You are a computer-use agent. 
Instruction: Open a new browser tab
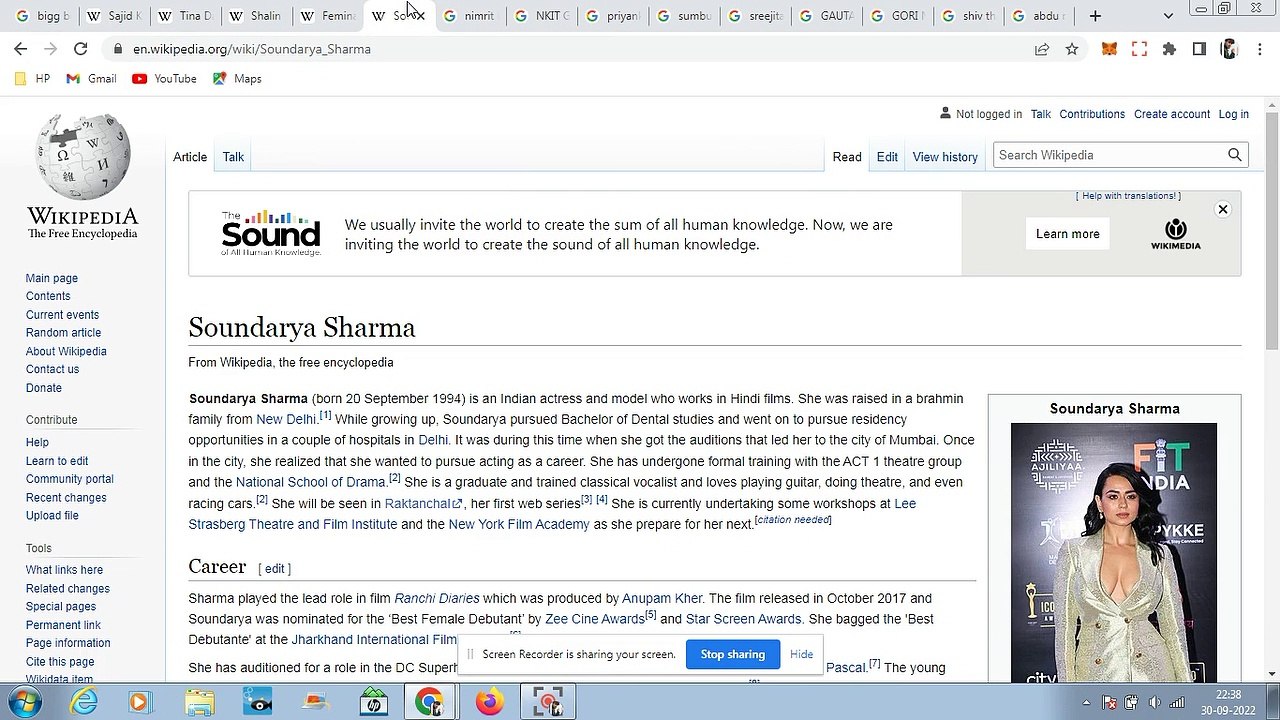click(1095, 16)
